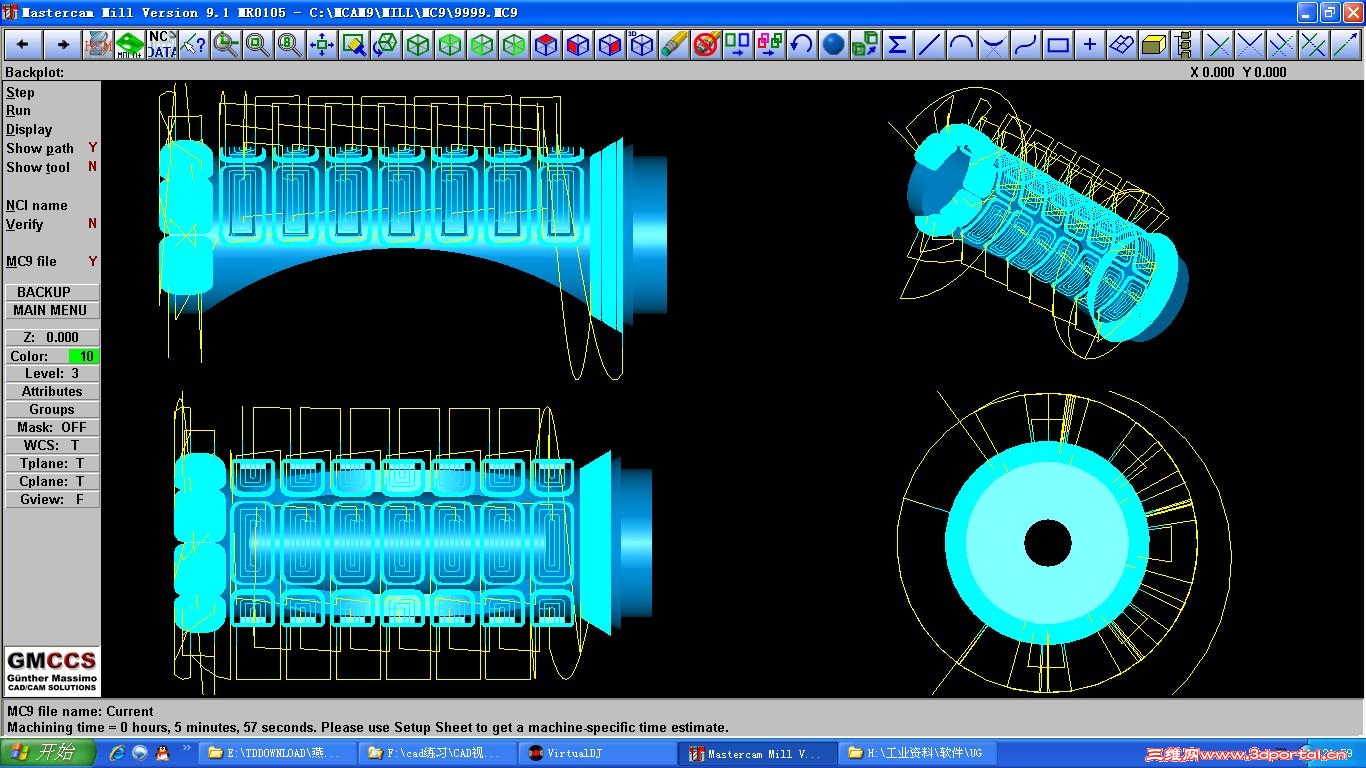This screenshot has height=768, width=1366.
Task: Open the Attributes button
Action: [x=52, y=391]
